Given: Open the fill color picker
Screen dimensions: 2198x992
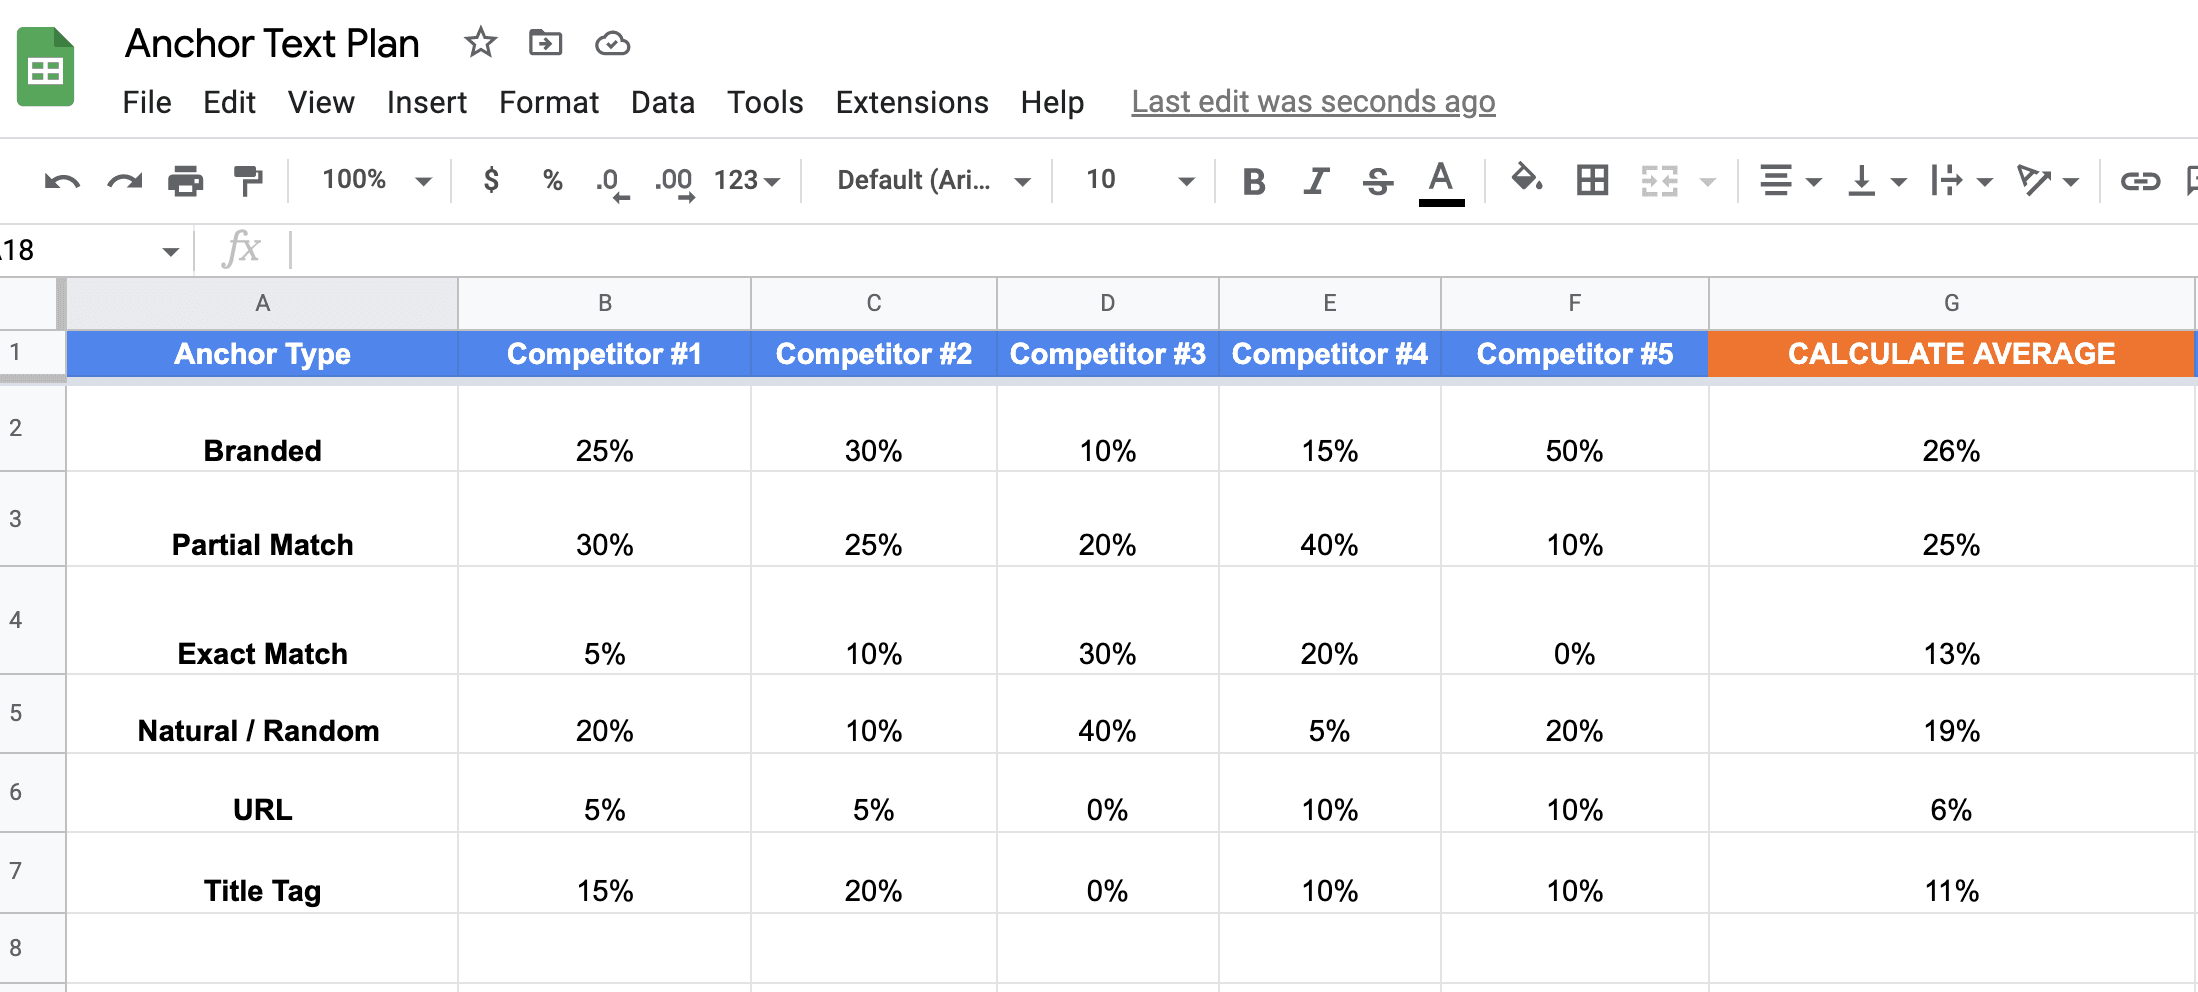Looking at the screenshot, I should pyautogui.click(x=1526, y=179).
